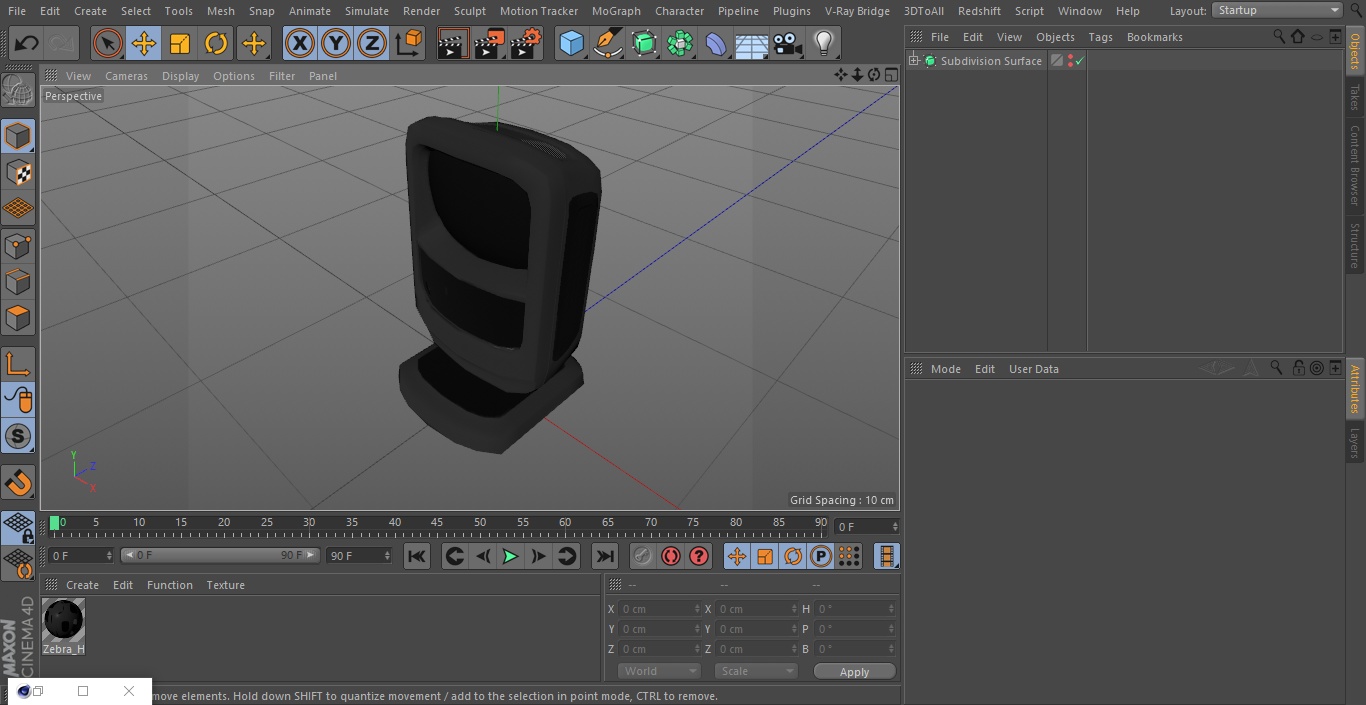1366x705 pixels.
Task: Switch to Texture mode
Action: click(x=18, y=172)
